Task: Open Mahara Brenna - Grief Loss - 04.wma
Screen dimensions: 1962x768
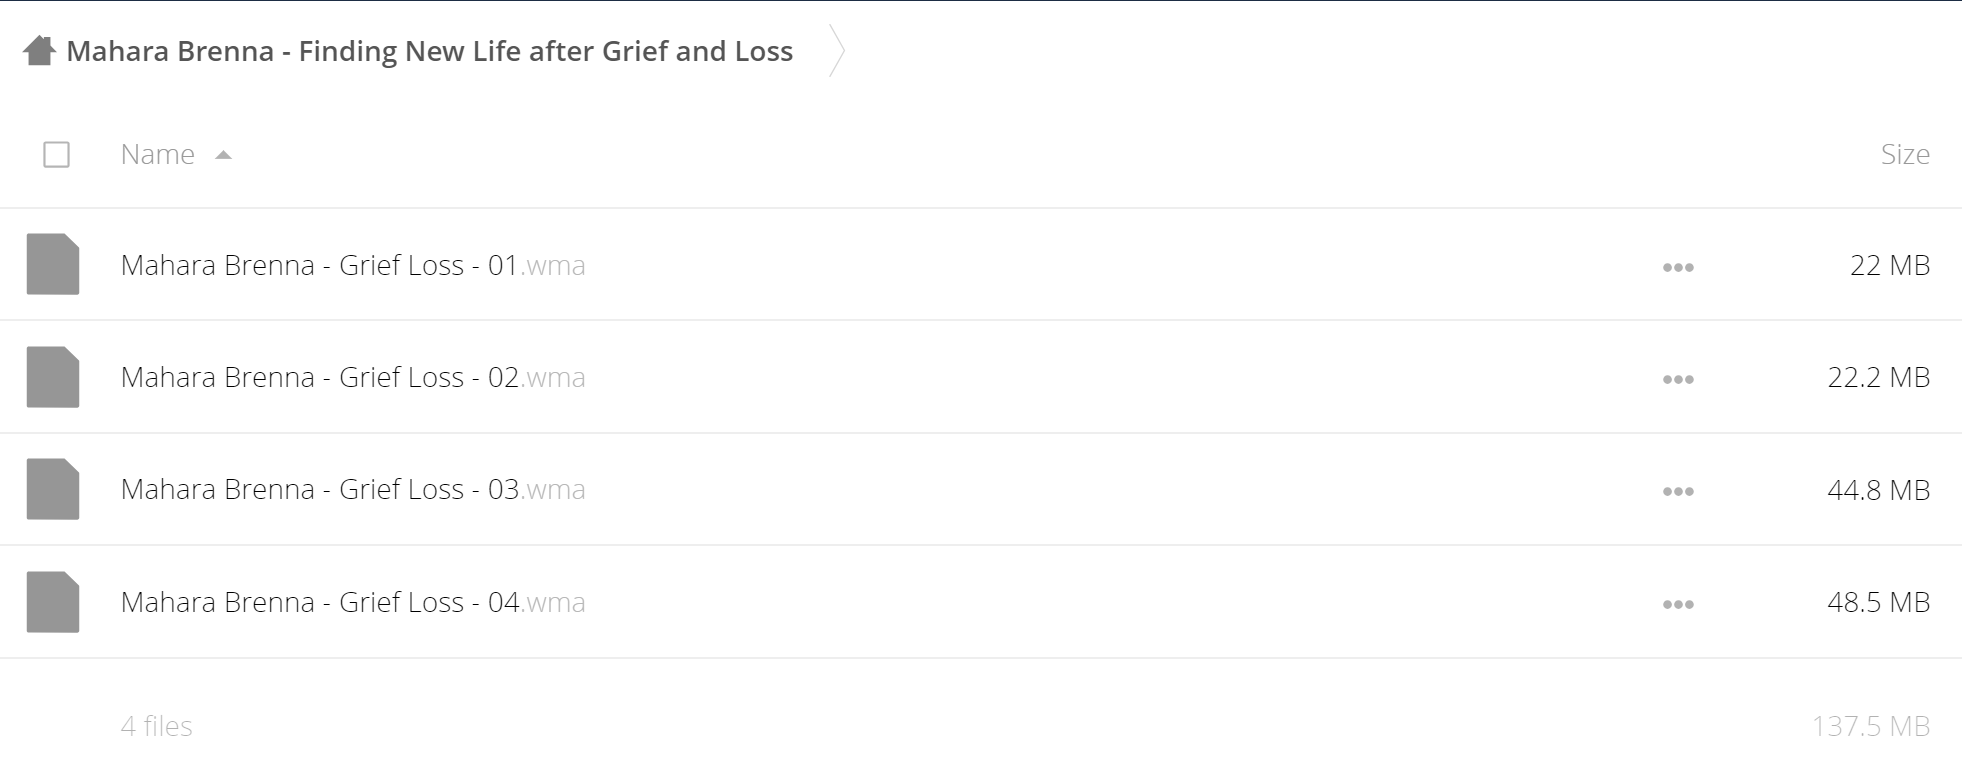Action: pos(353,602)
